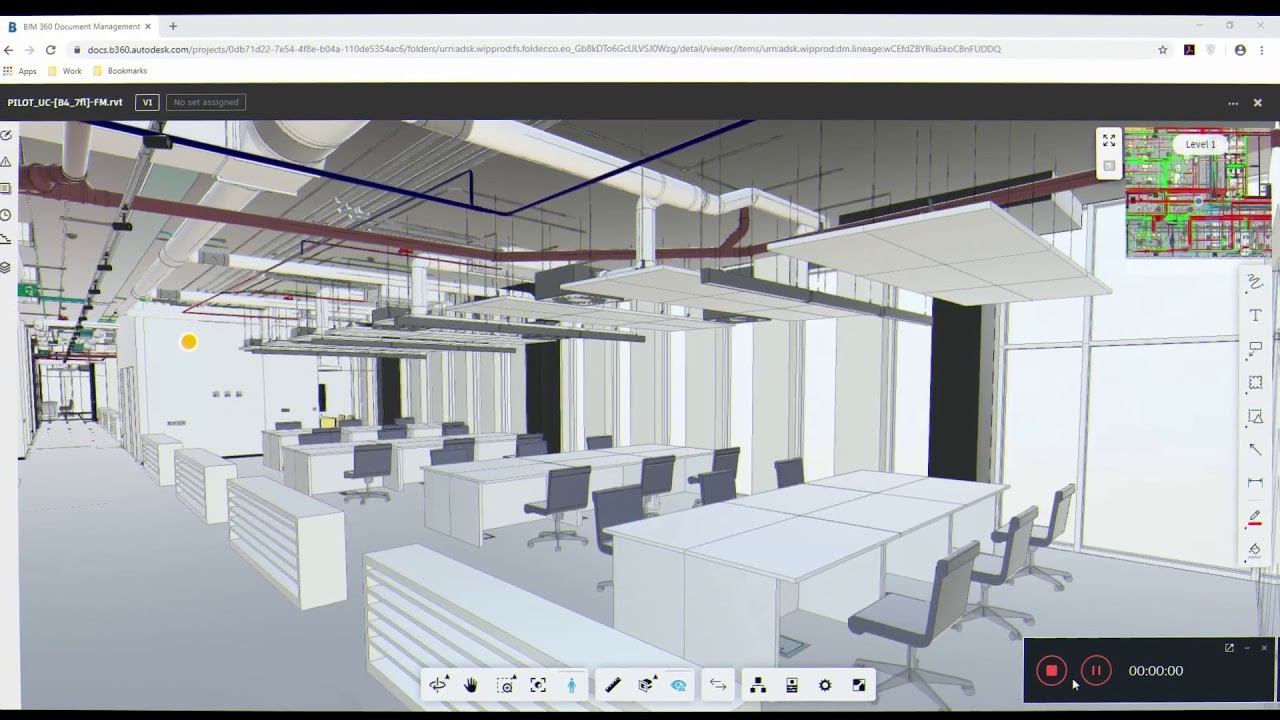
Task: Open the Model Browser tree icon
Action: [x=758, y=685]
